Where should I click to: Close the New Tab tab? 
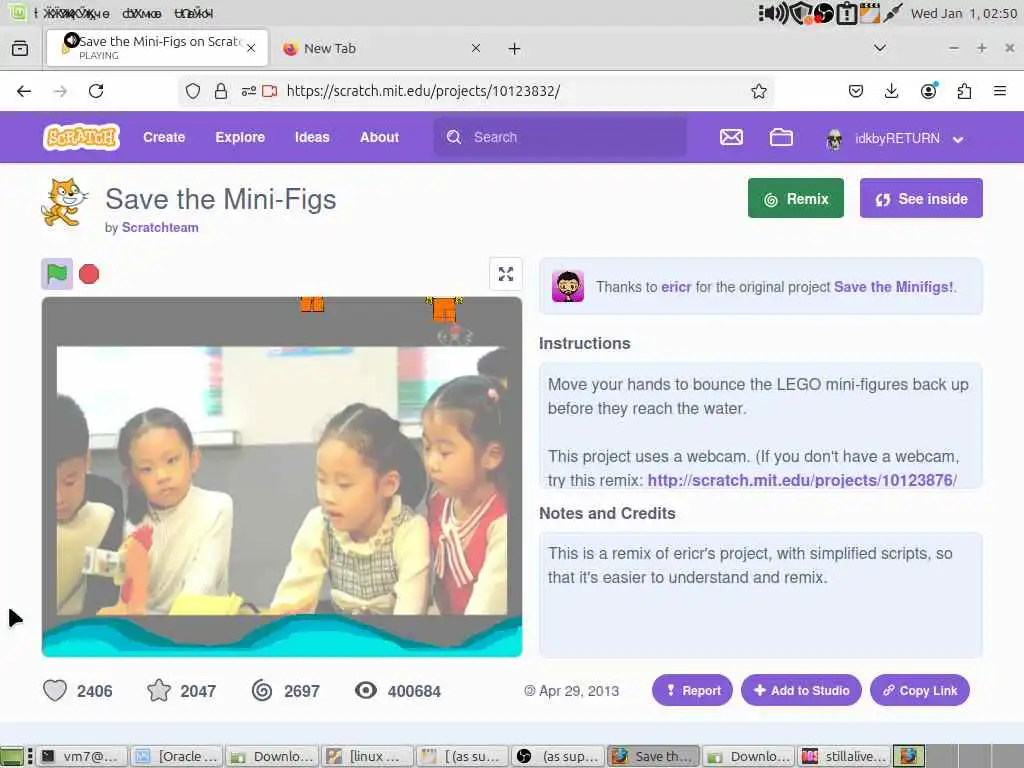click(476, 48)
